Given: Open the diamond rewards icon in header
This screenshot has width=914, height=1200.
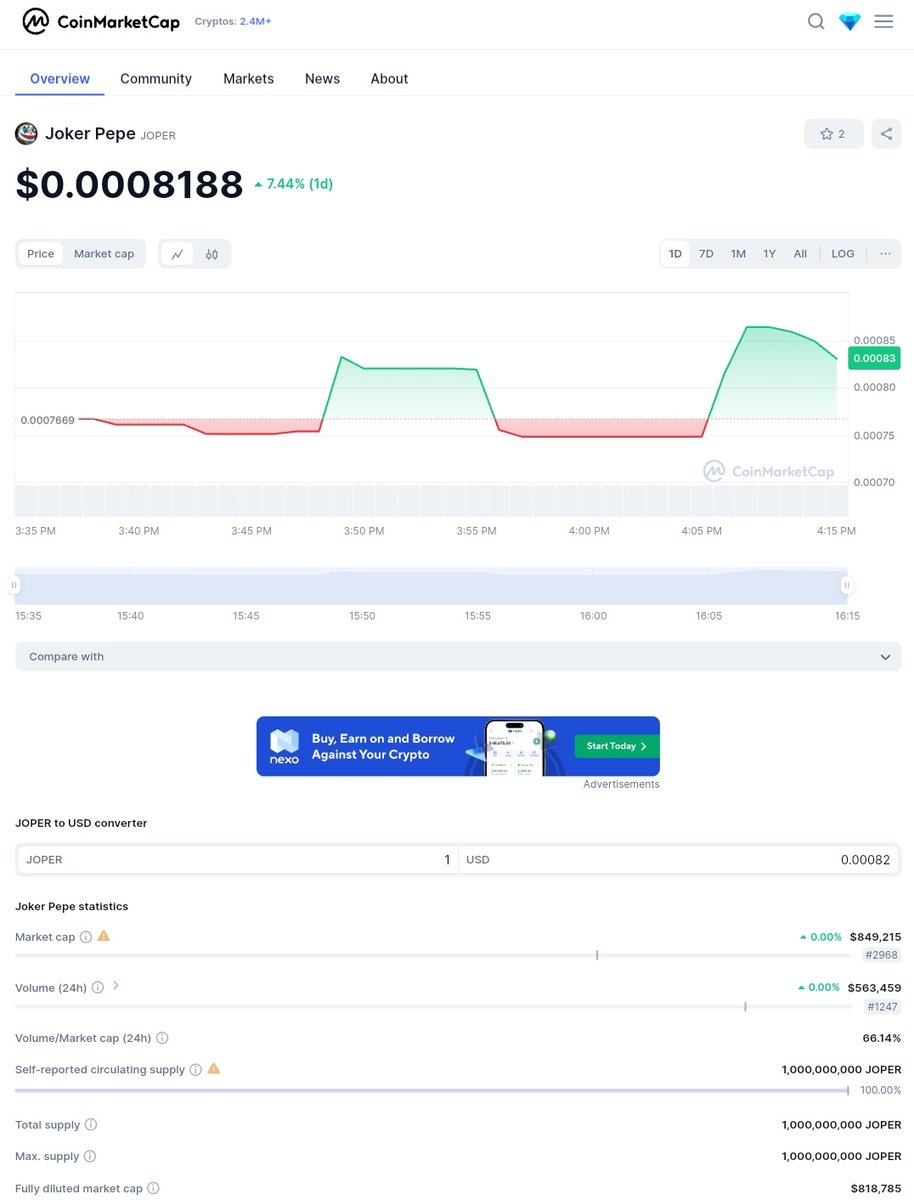Looking at the screenshot, I should (849, 21).
